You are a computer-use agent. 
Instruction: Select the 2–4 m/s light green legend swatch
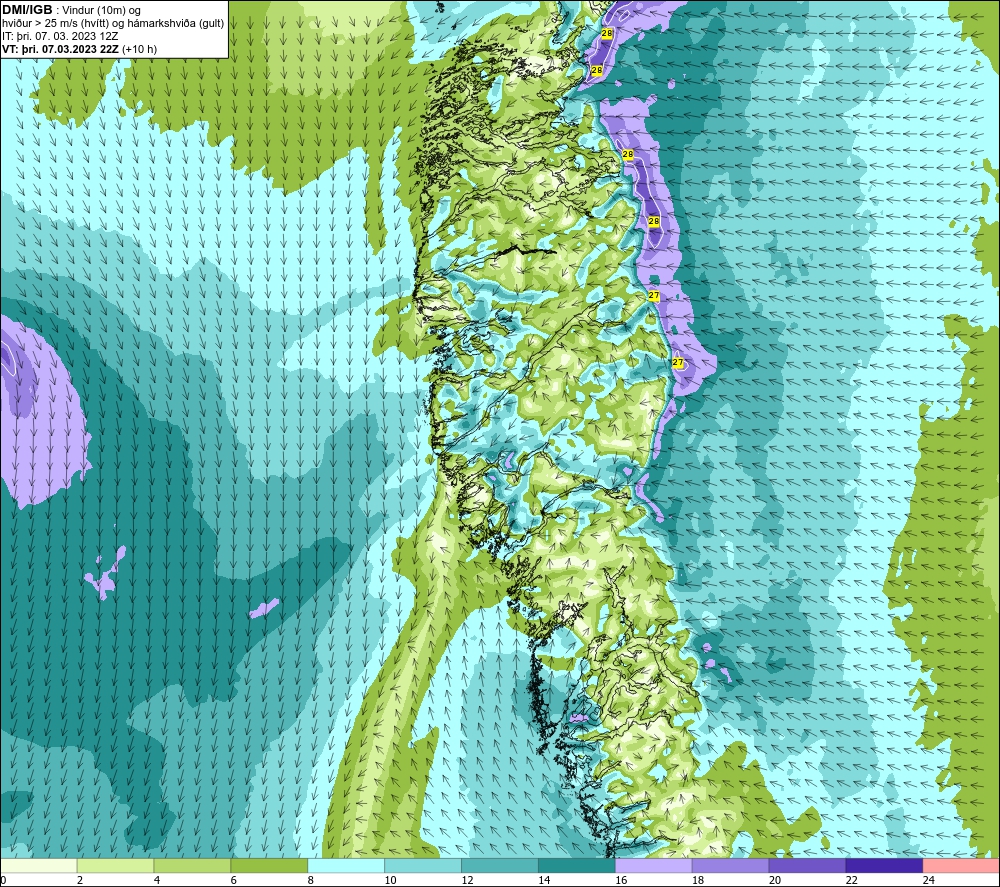coord(115,866)
